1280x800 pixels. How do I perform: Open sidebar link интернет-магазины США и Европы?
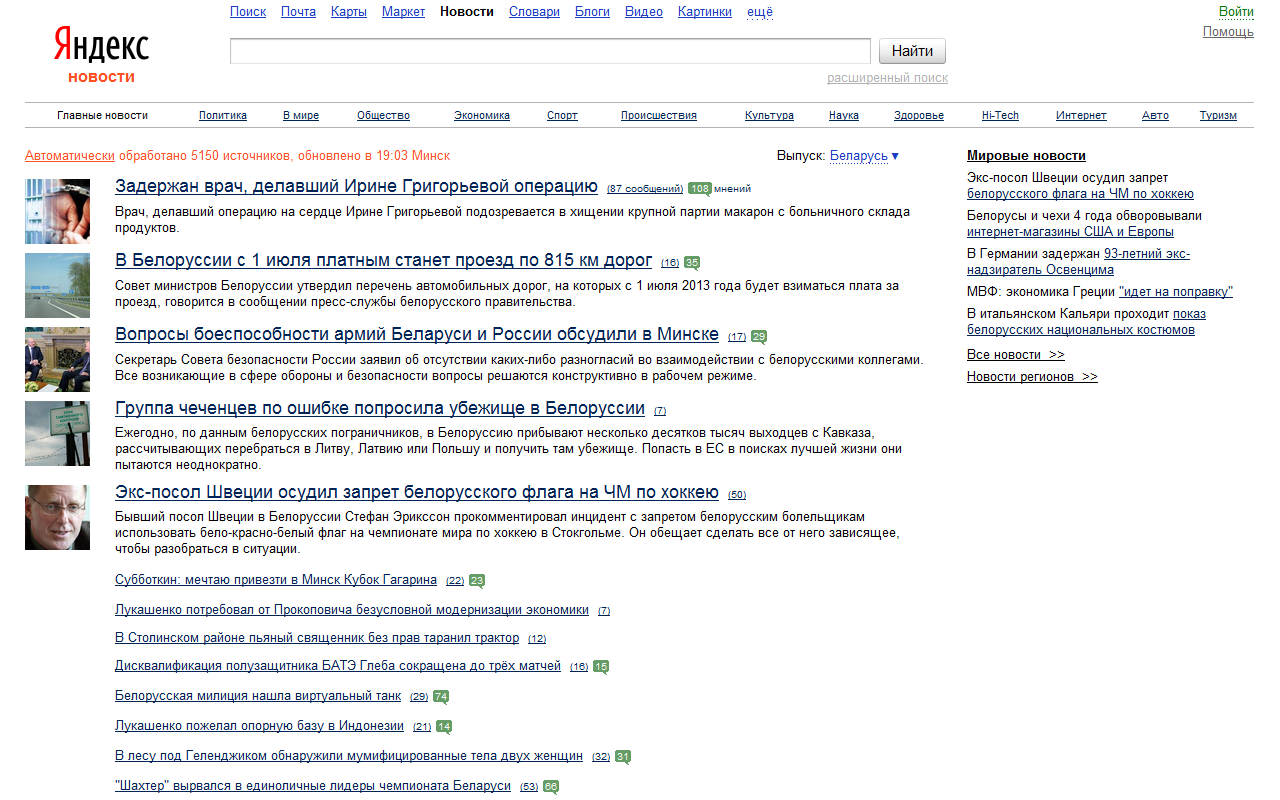(x=1070, y=232)
